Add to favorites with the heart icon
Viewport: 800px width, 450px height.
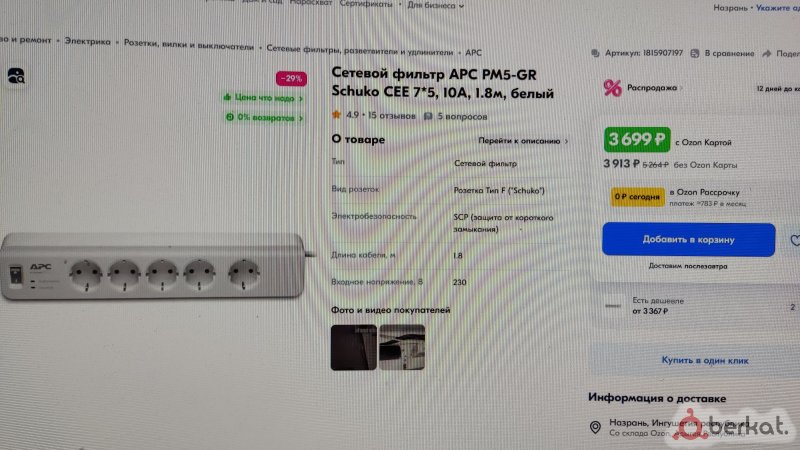click(795, 240)
